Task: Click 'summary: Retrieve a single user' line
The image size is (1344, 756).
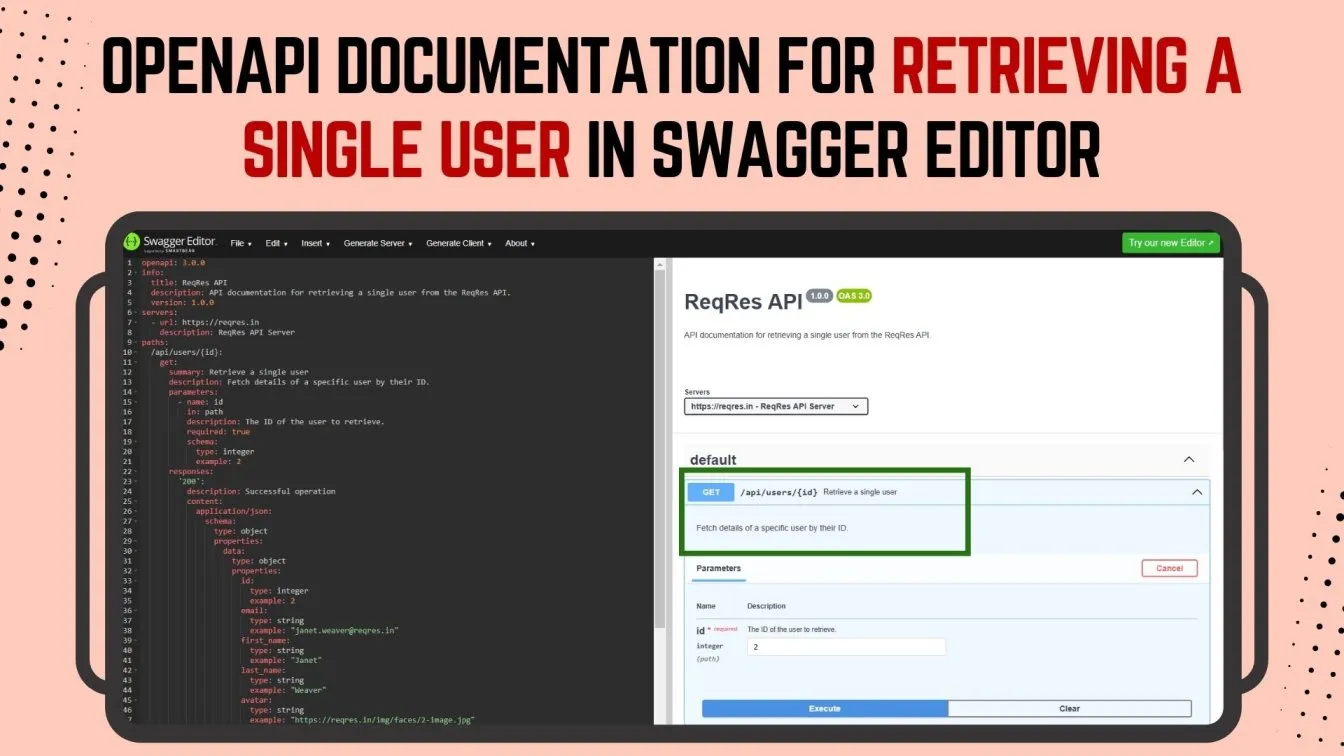Action: click(x=239, y=372)
